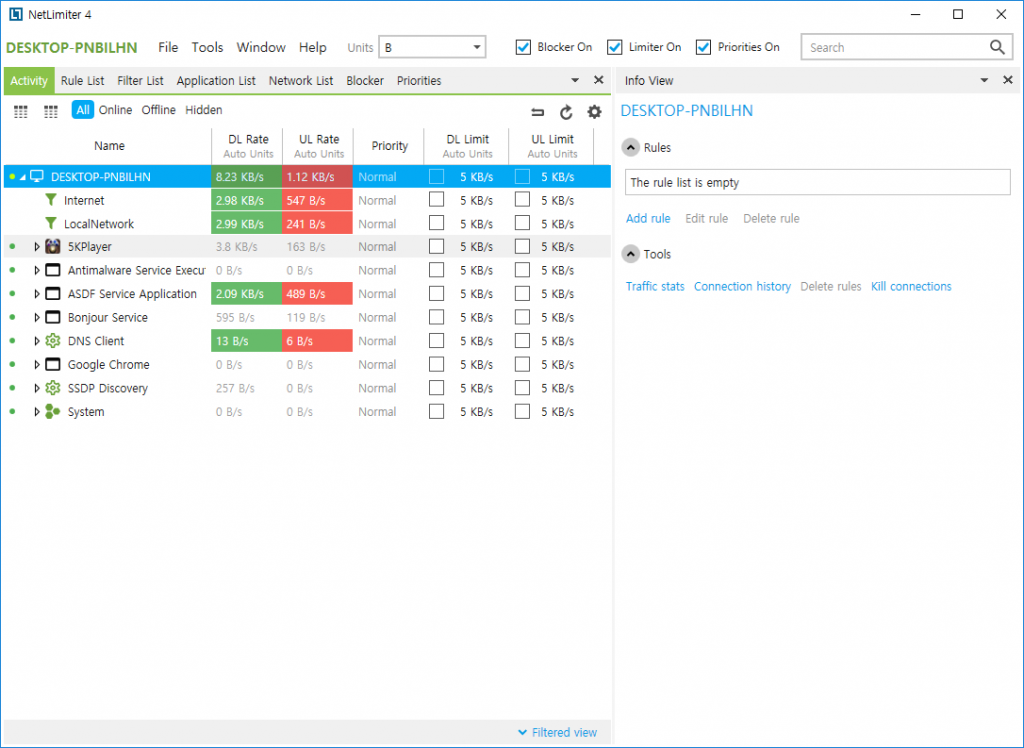
Task: Open activity view settings gear
Action: (594, 112)
